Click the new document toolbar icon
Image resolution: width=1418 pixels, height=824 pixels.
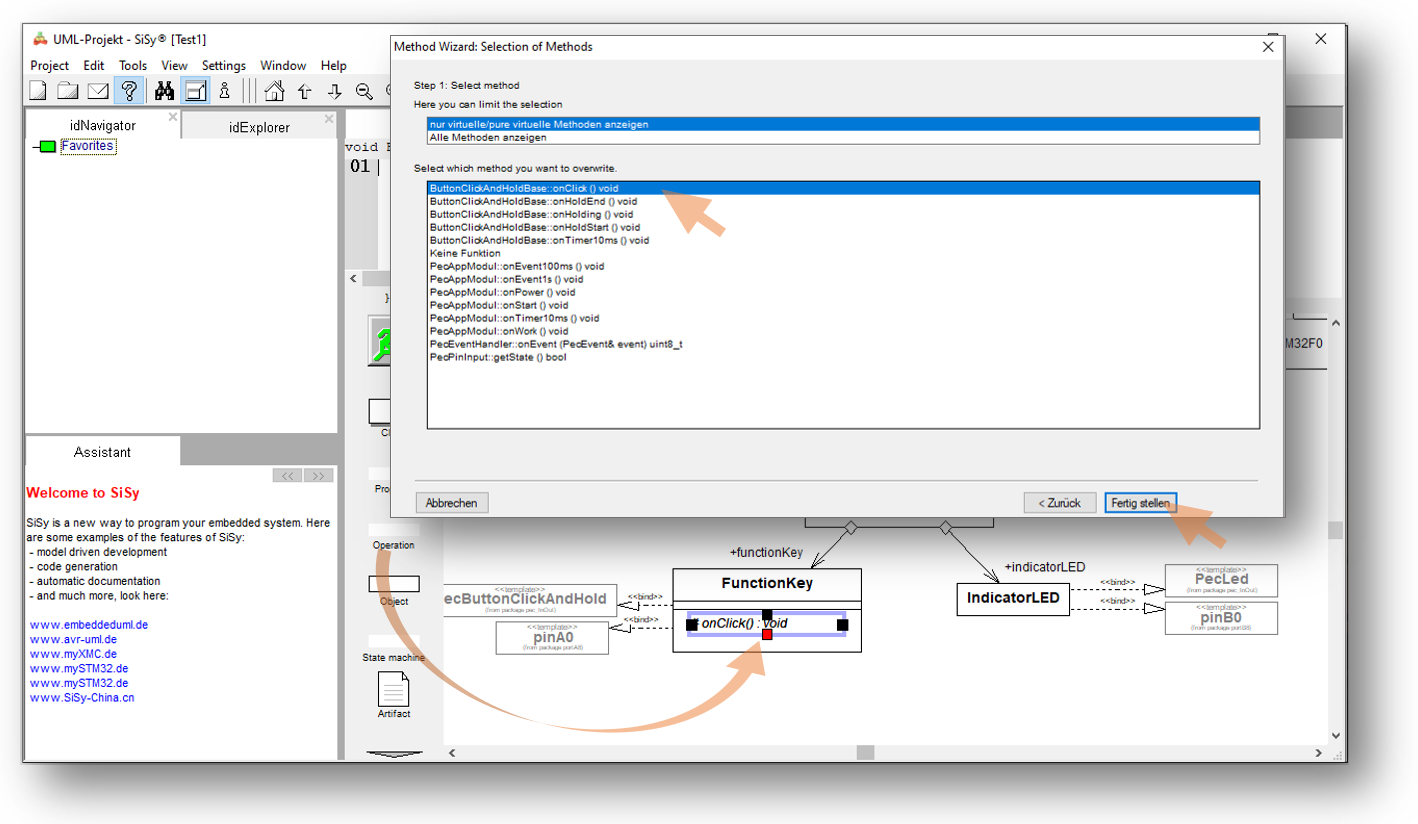tap(38, 91)
